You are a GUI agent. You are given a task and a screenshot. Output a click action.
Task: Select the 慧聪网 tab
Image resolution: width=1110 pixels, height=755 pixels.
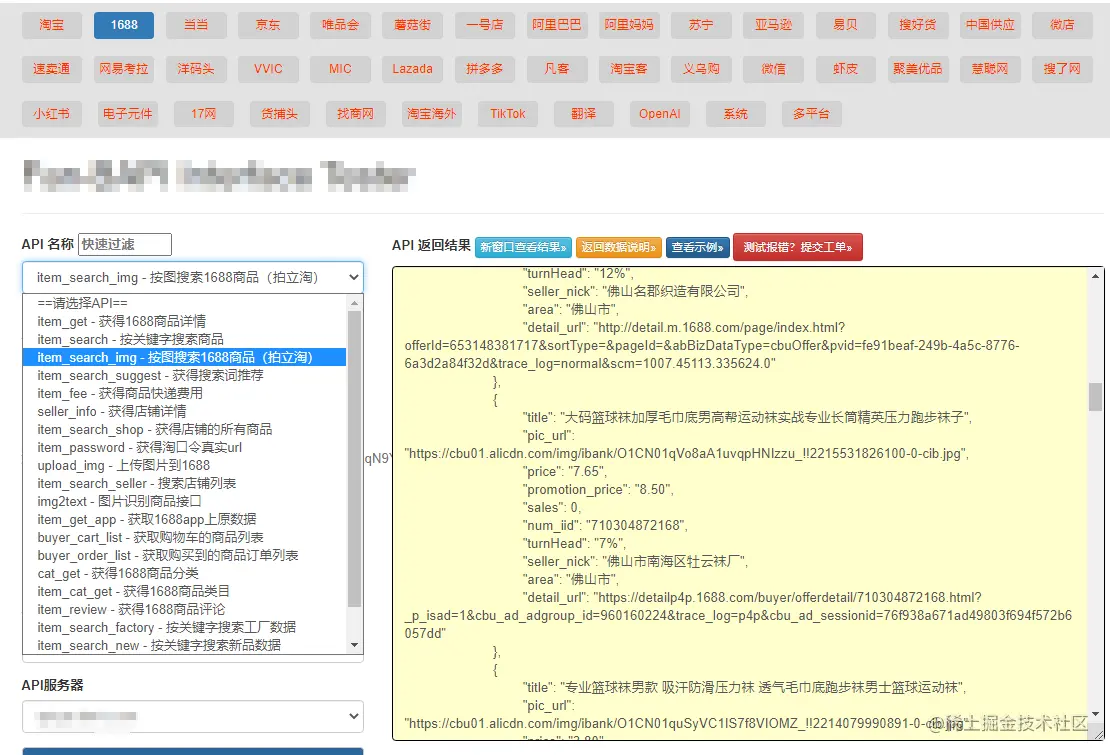tap(990, 69)
